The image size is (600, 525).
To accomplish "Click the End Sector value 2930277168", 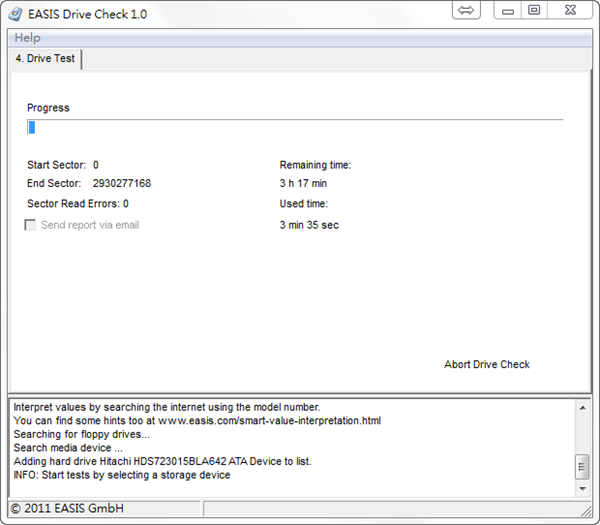I will tap(122, 183).
